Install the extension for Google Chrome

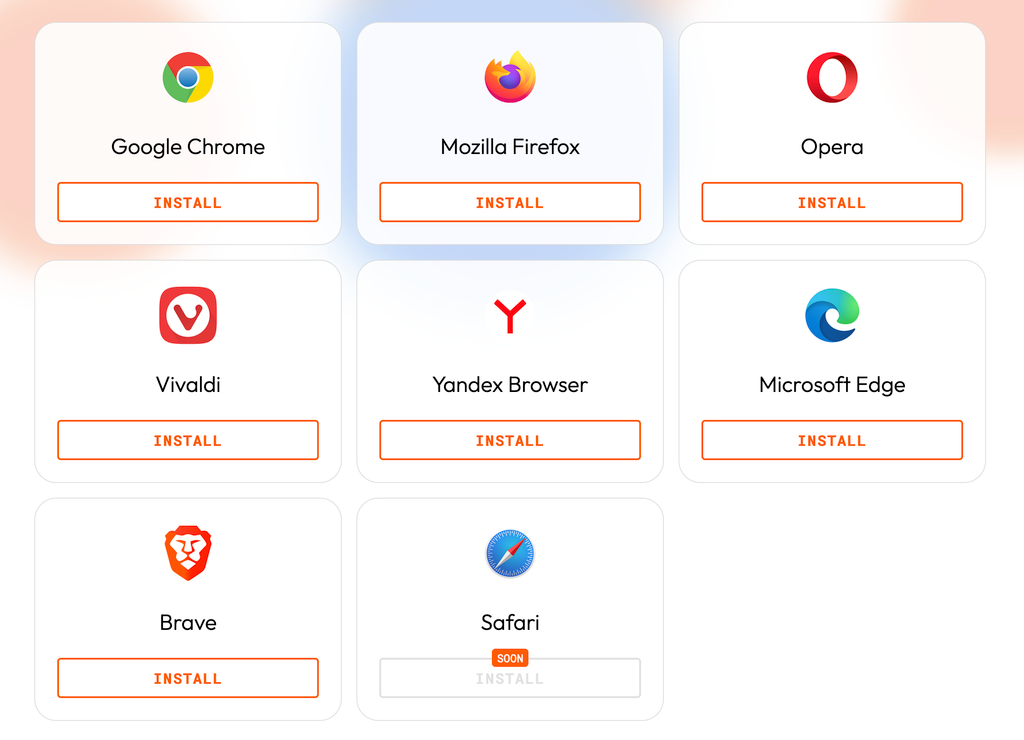click(x=188, y=202)
